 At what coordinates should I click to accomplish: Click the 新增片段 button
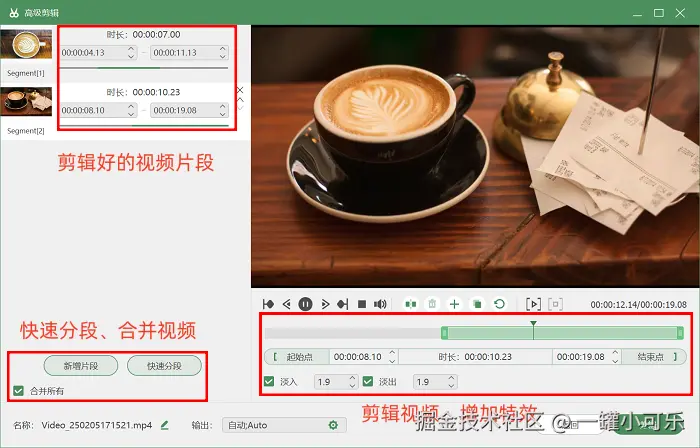tap(81, 366)
